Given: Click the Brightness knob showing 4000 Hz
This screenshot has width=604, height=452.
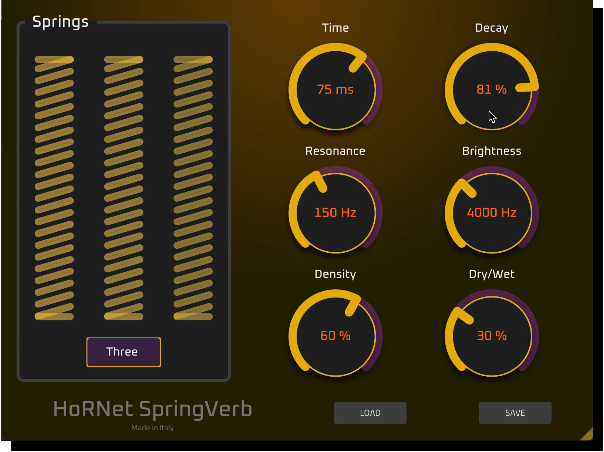Looking at the screenshot, I should [492, 212].
